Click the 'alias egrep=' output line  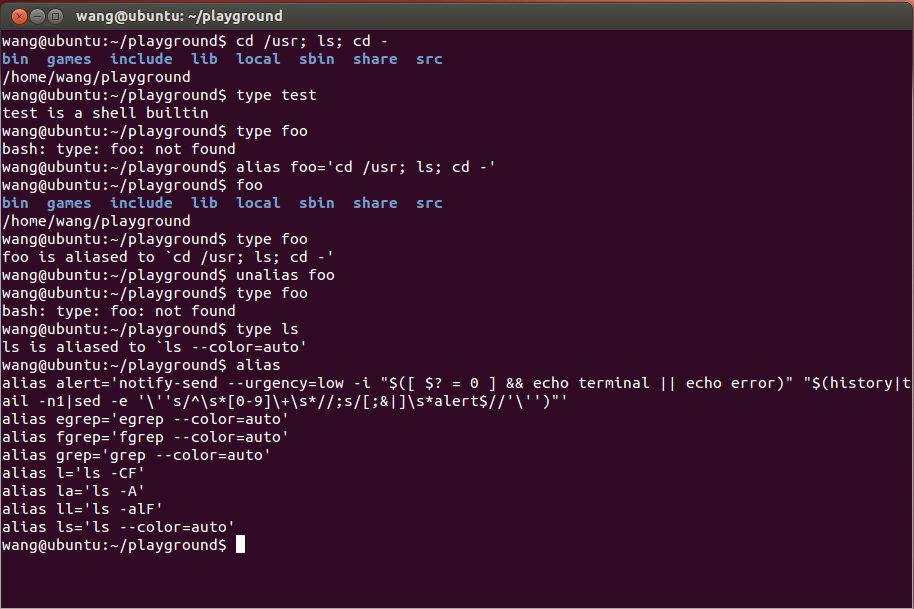click(x=145, y=418)
